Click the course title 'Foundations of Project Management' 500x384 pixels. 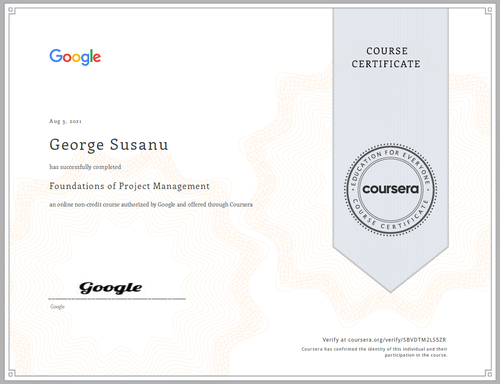click(x=129, y=186)
